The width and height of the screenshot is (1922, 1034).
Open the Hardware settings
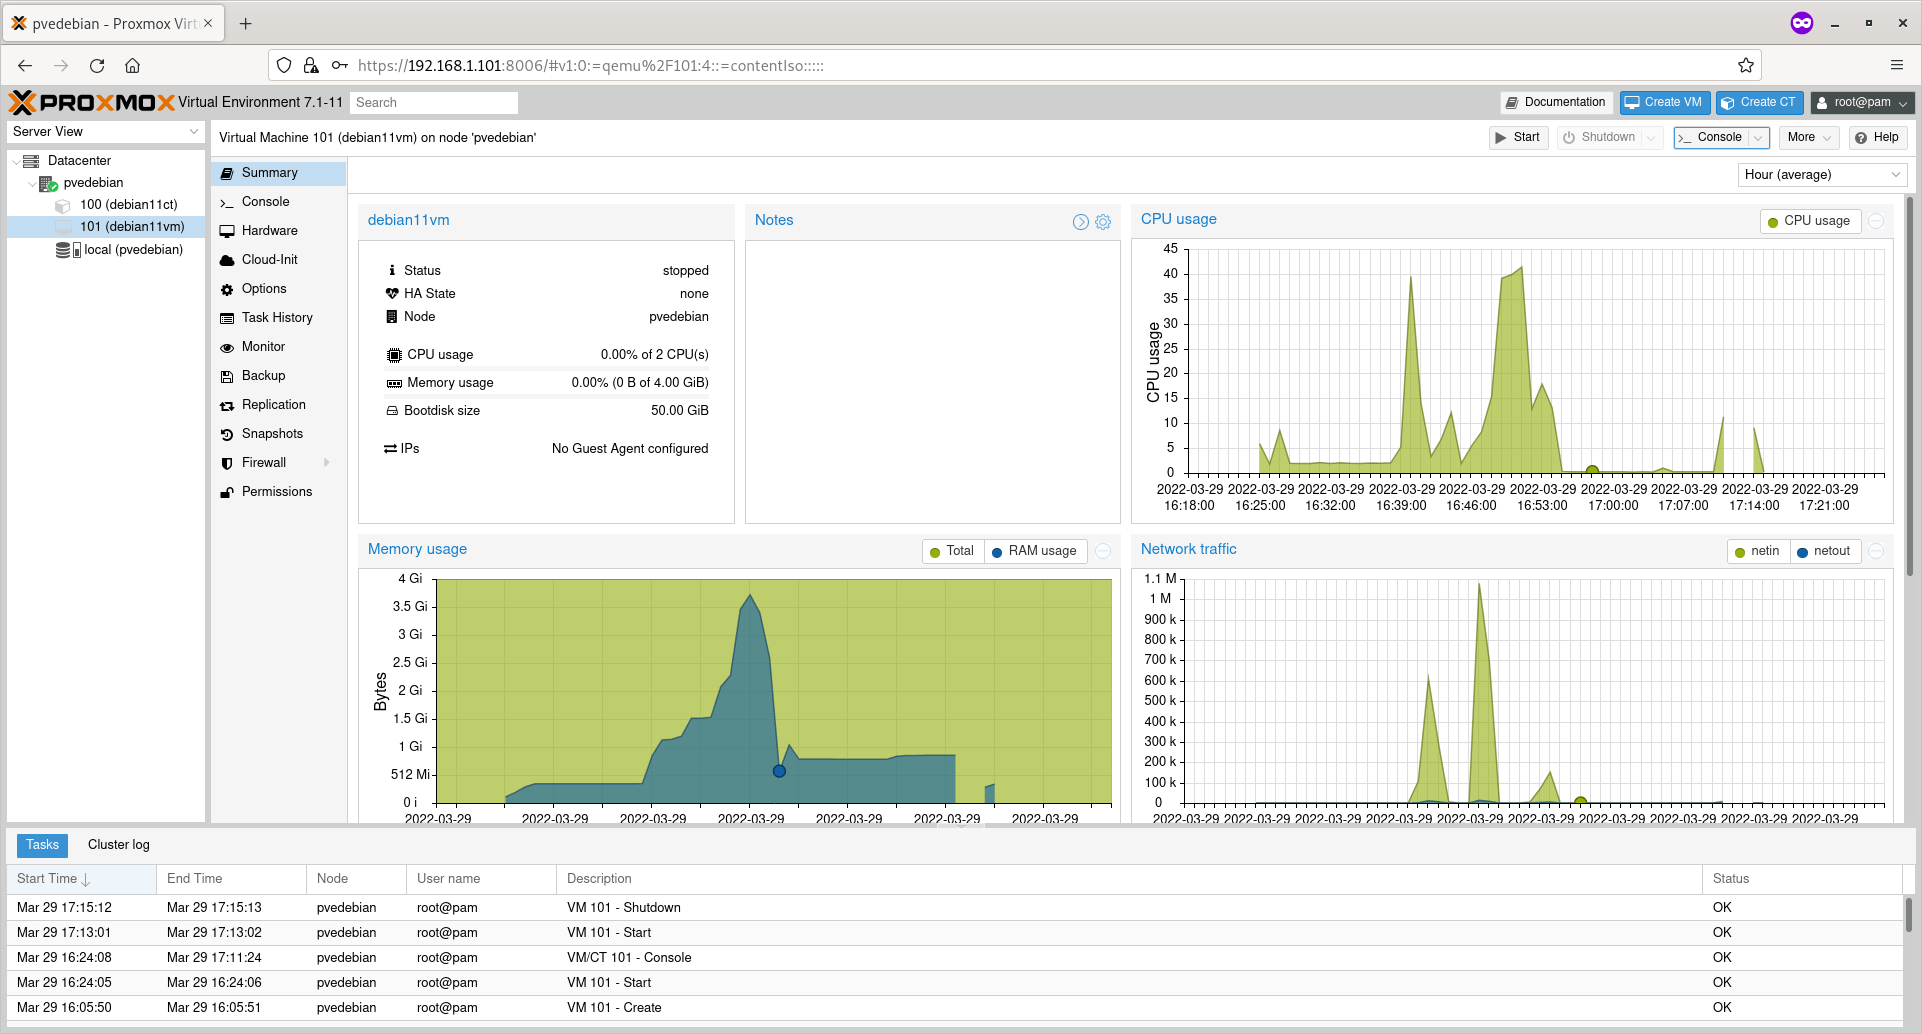pyautogui.click(x=278, y=231)
